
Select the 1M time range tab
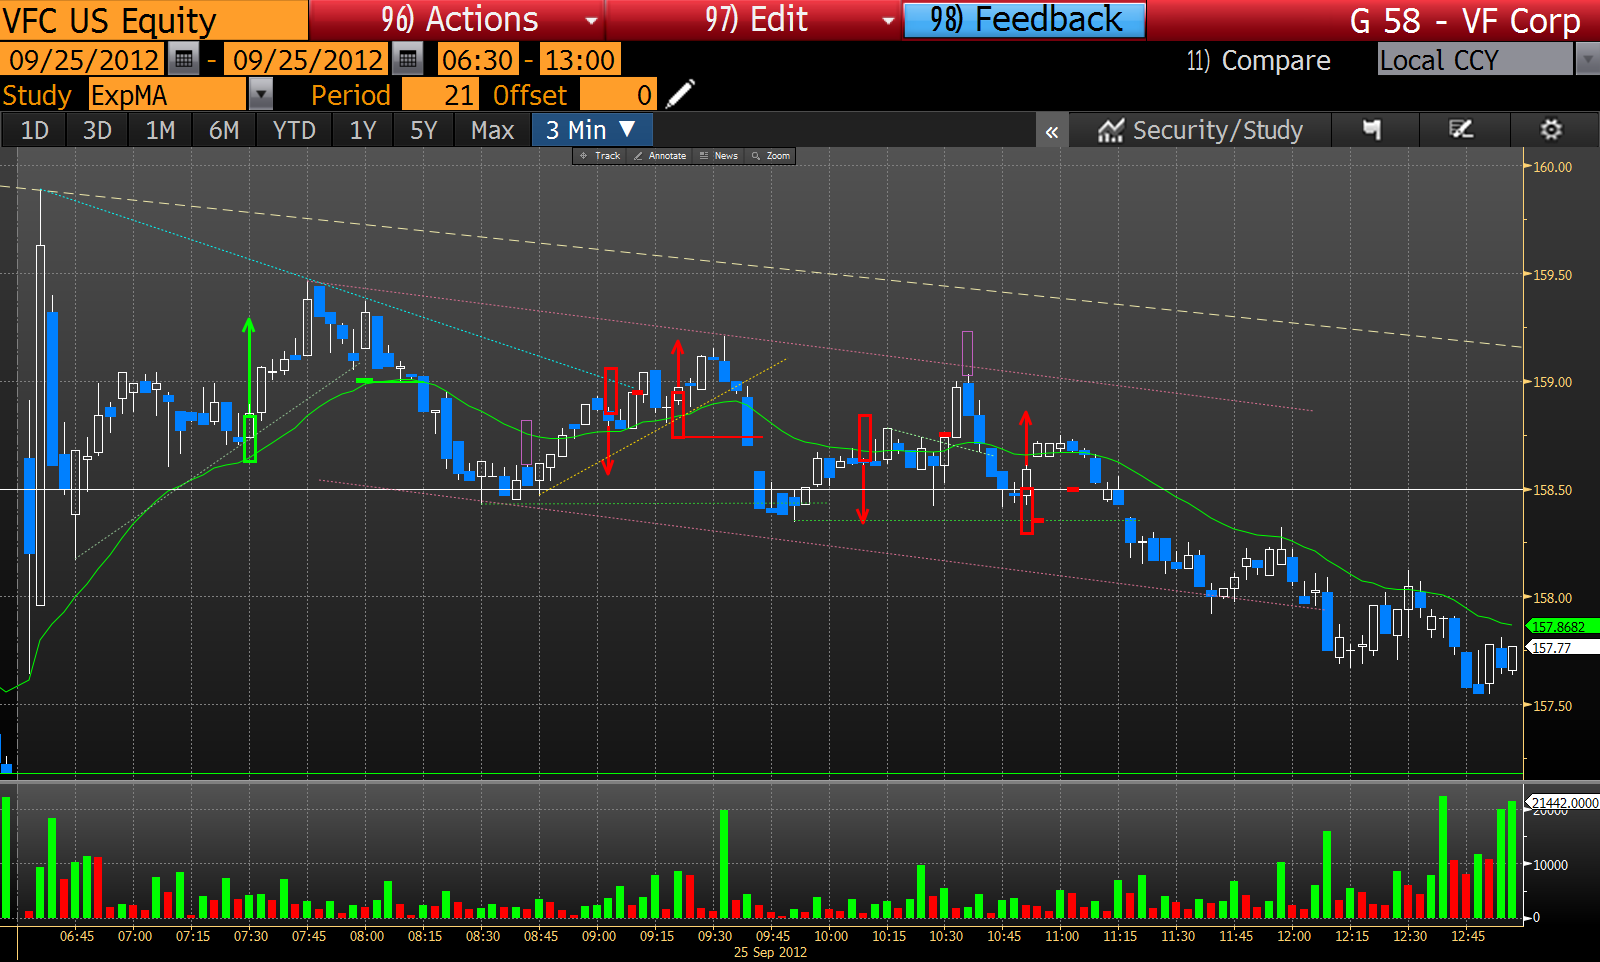(x=160, y=130)
